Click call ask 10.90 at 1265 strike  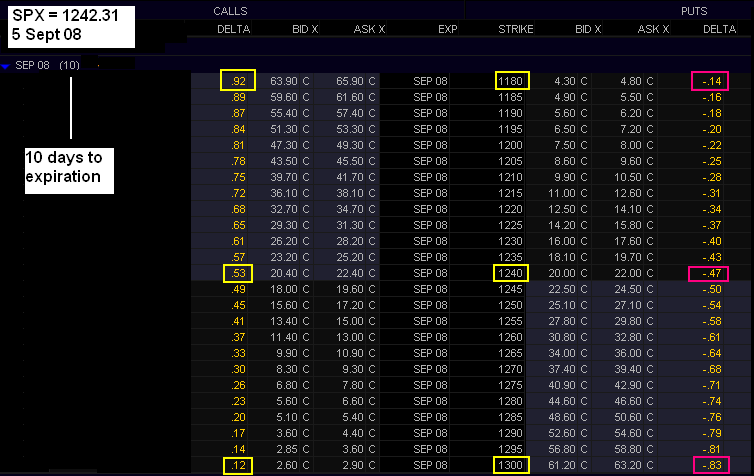pos(350,353)
